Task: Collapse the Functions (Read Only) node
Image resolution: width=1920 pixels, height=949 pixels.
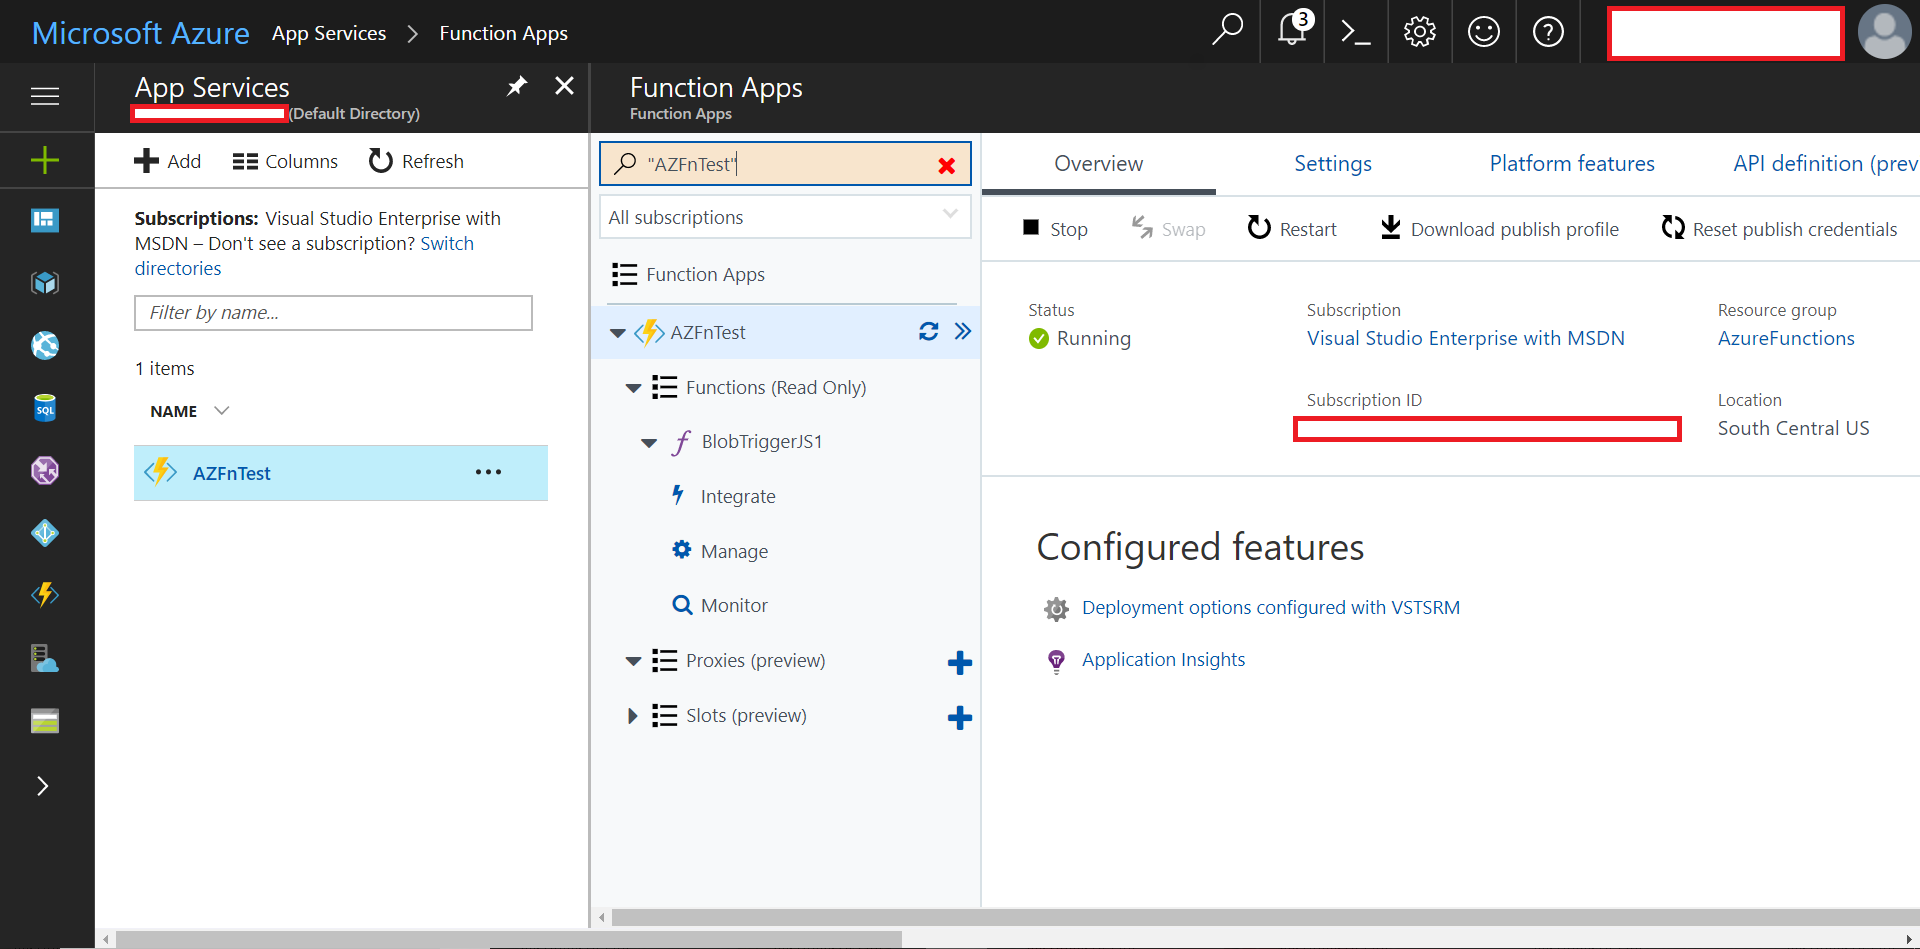Action: tap(633, 388)
